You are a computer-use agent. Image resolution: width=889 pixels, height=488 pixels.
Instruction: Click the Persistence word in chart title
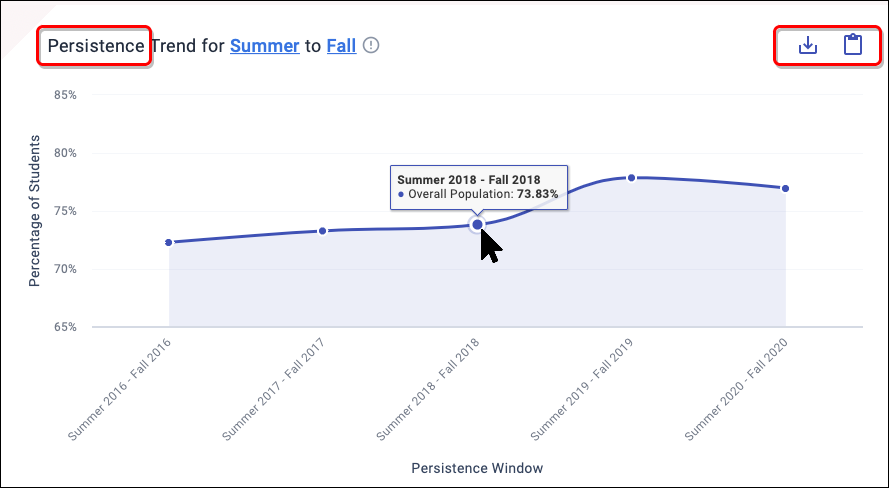coord(96,46)
